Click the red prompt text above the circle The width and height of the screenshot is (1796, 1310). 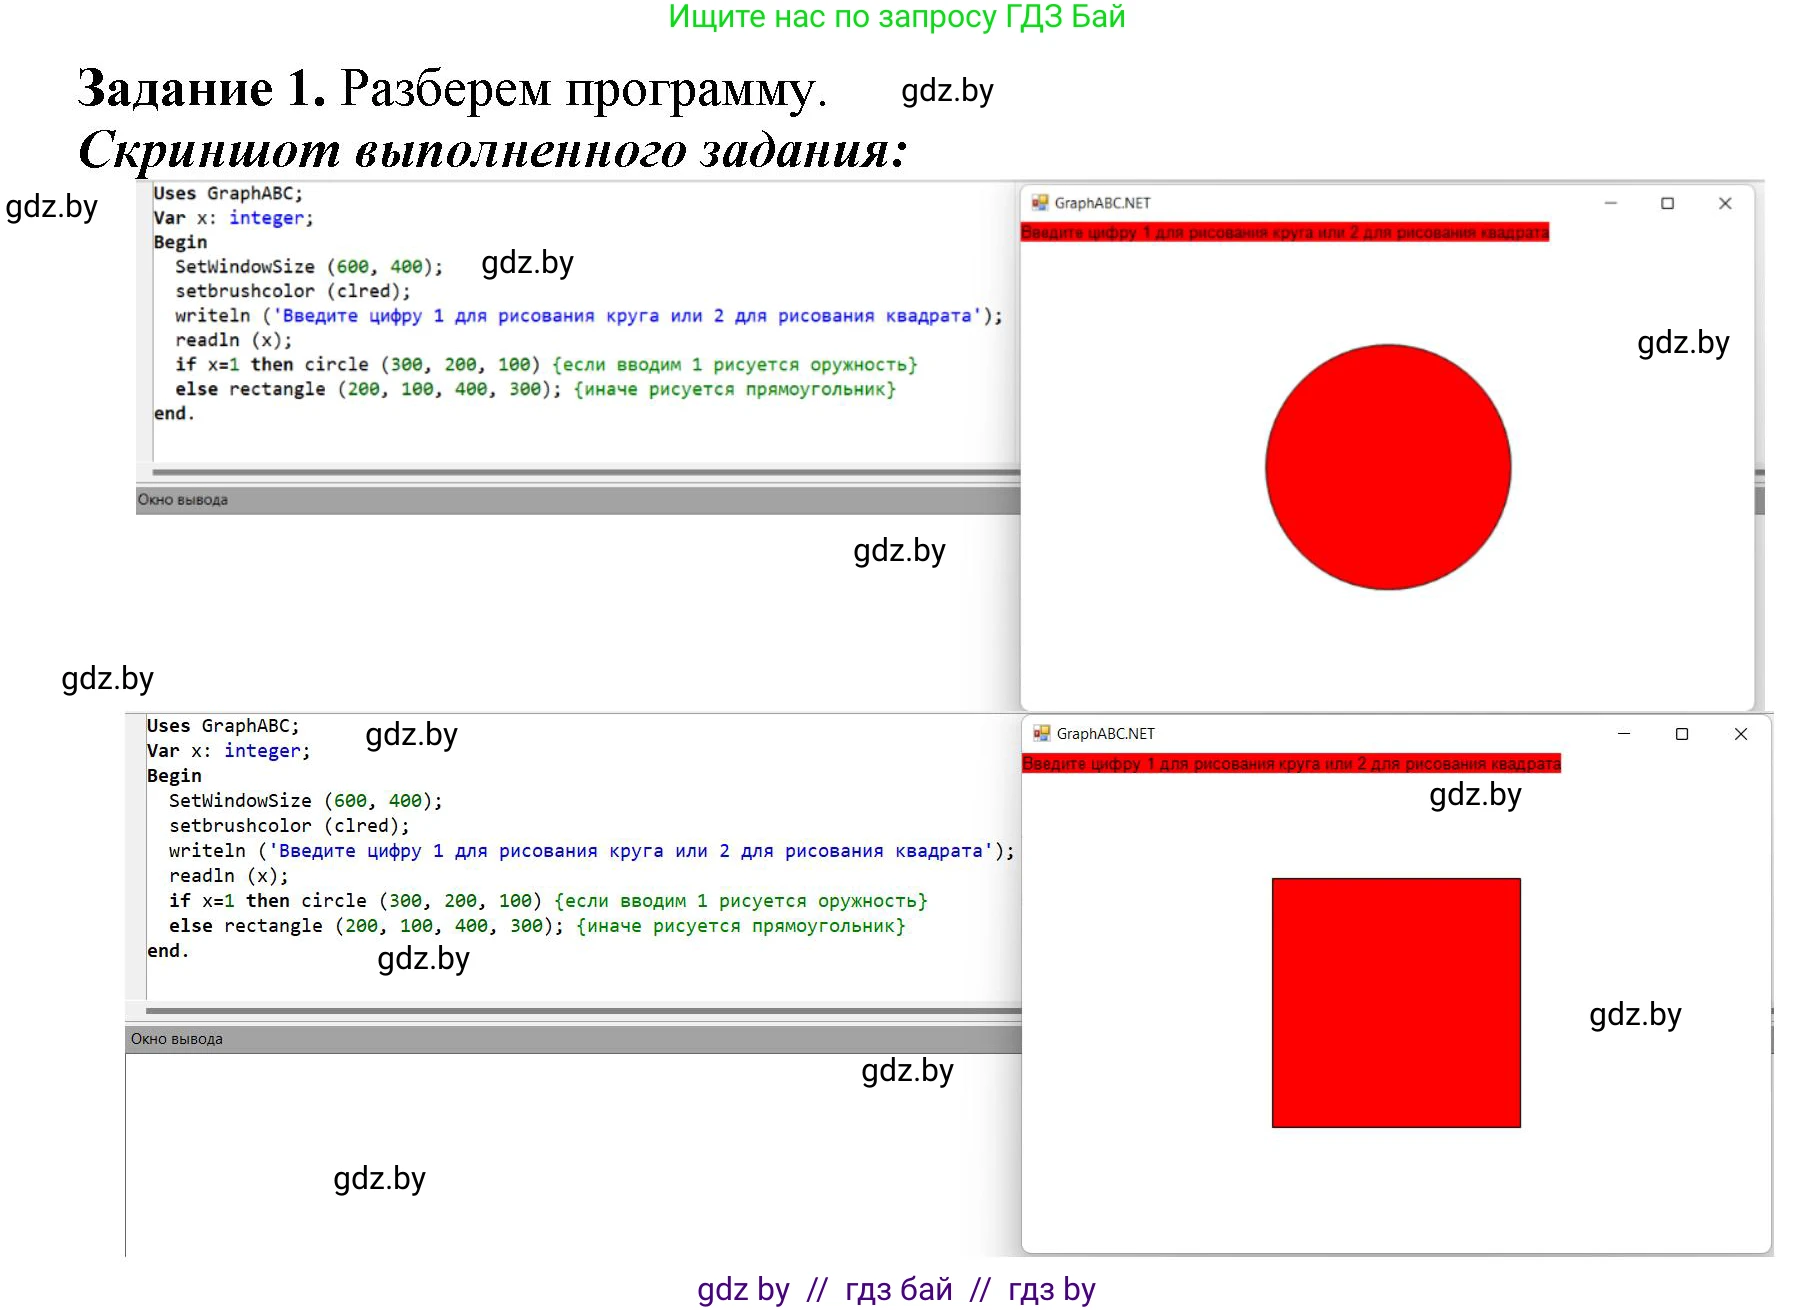1284,233
